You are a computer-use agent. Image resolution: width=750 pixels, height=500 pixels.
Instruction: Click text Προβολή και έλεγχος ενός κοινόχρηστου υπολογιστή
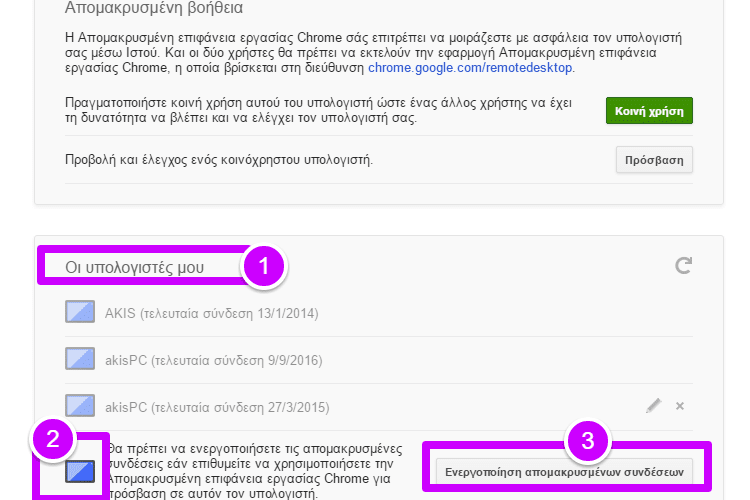coord(219,159)
